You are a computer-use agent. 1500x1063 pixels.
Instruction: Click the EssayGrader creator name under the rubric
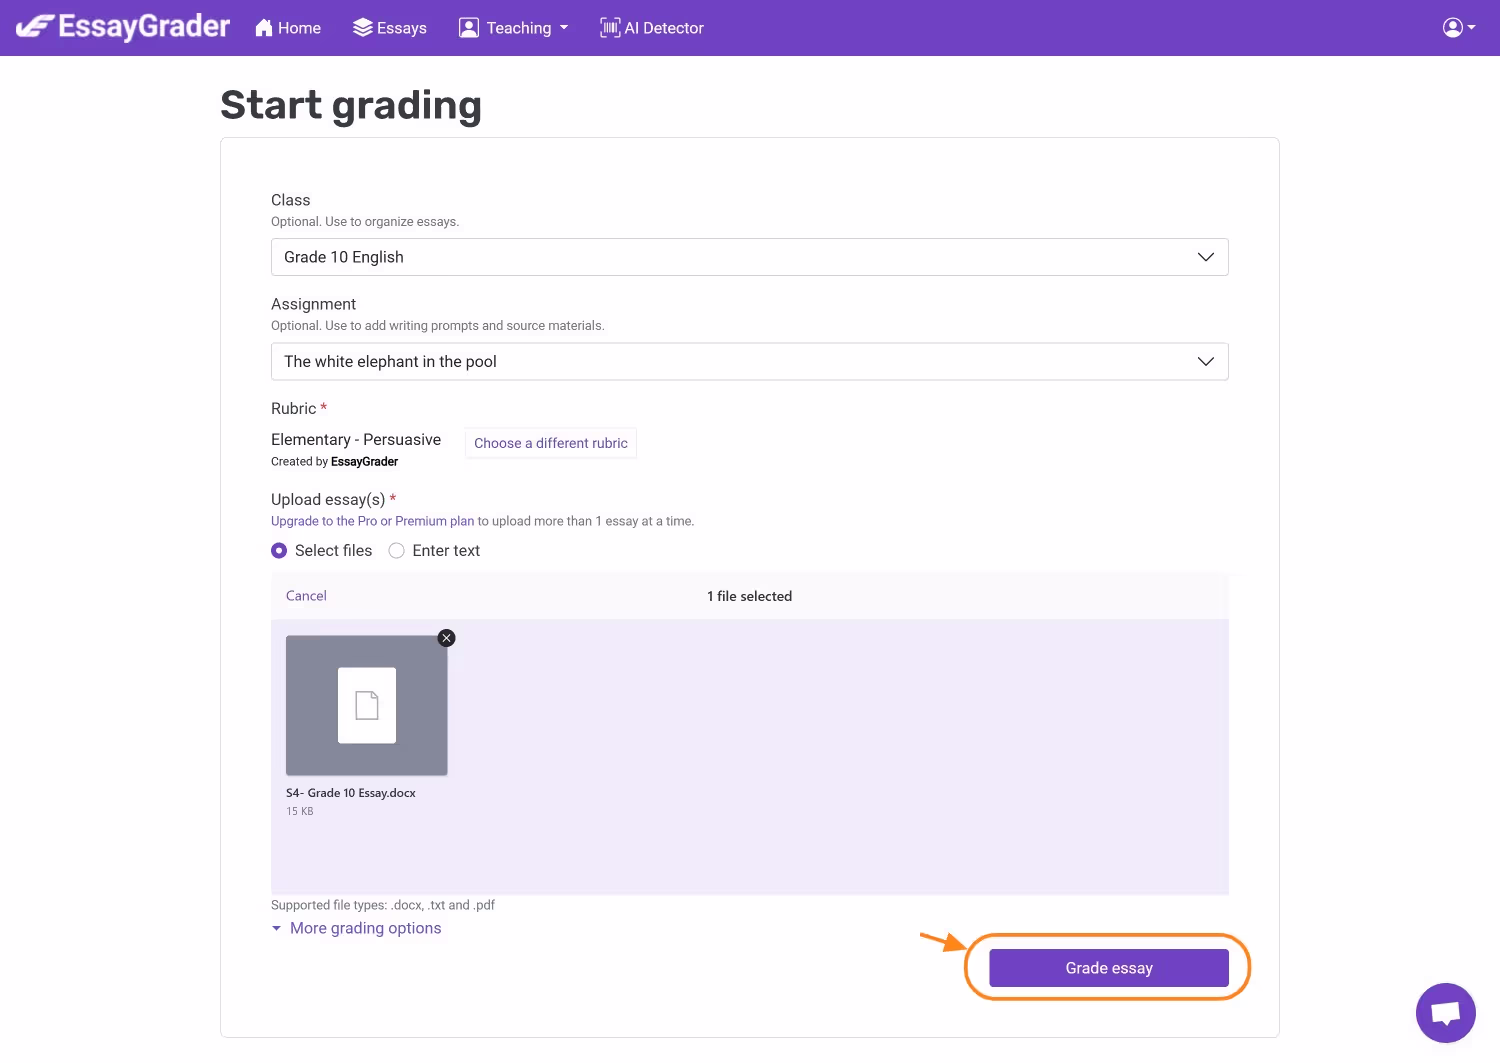365,462
